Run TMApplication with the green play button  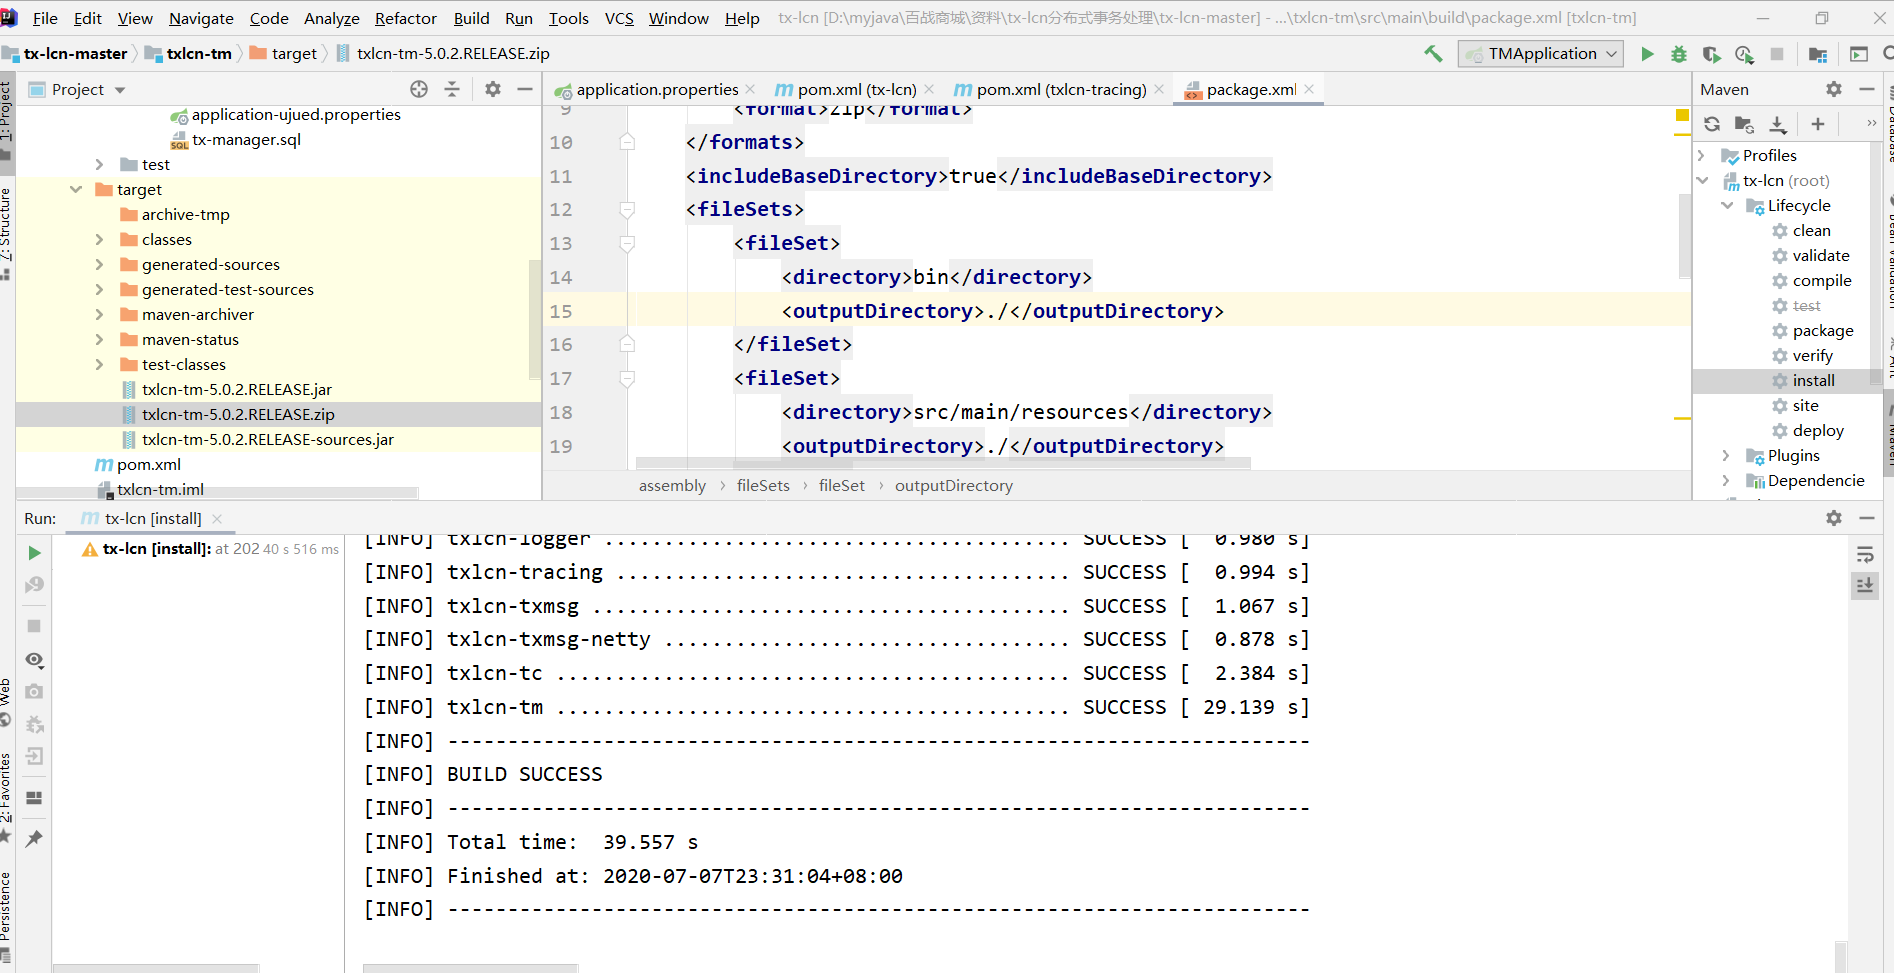tap(1647, 54)
